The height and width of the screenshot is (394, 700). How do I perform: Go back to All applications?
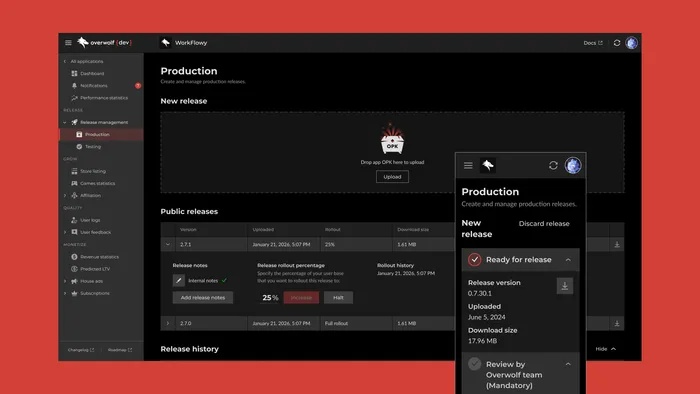[x=83, y=61]
